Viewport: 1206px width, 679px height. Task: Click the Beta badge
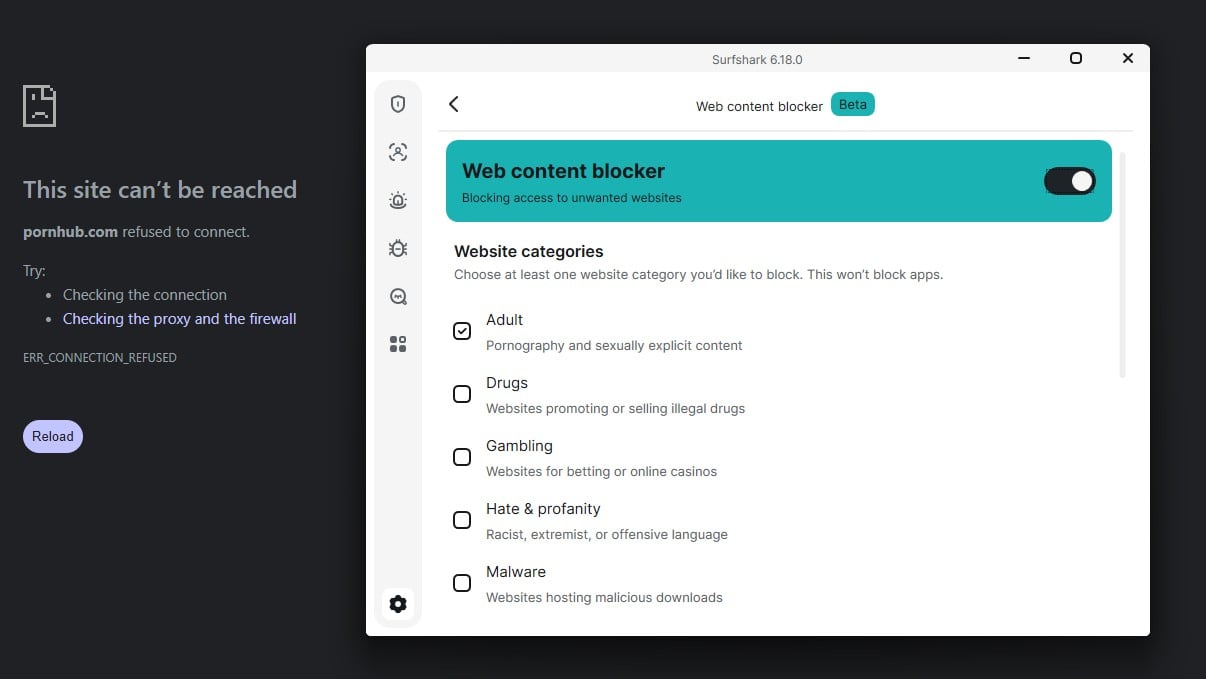pos(853,104)
